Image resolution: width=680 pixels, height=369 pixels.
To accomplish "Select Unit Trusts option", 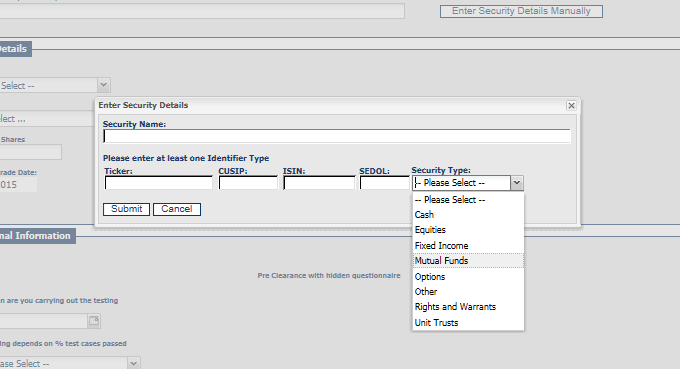I will 468,323.
